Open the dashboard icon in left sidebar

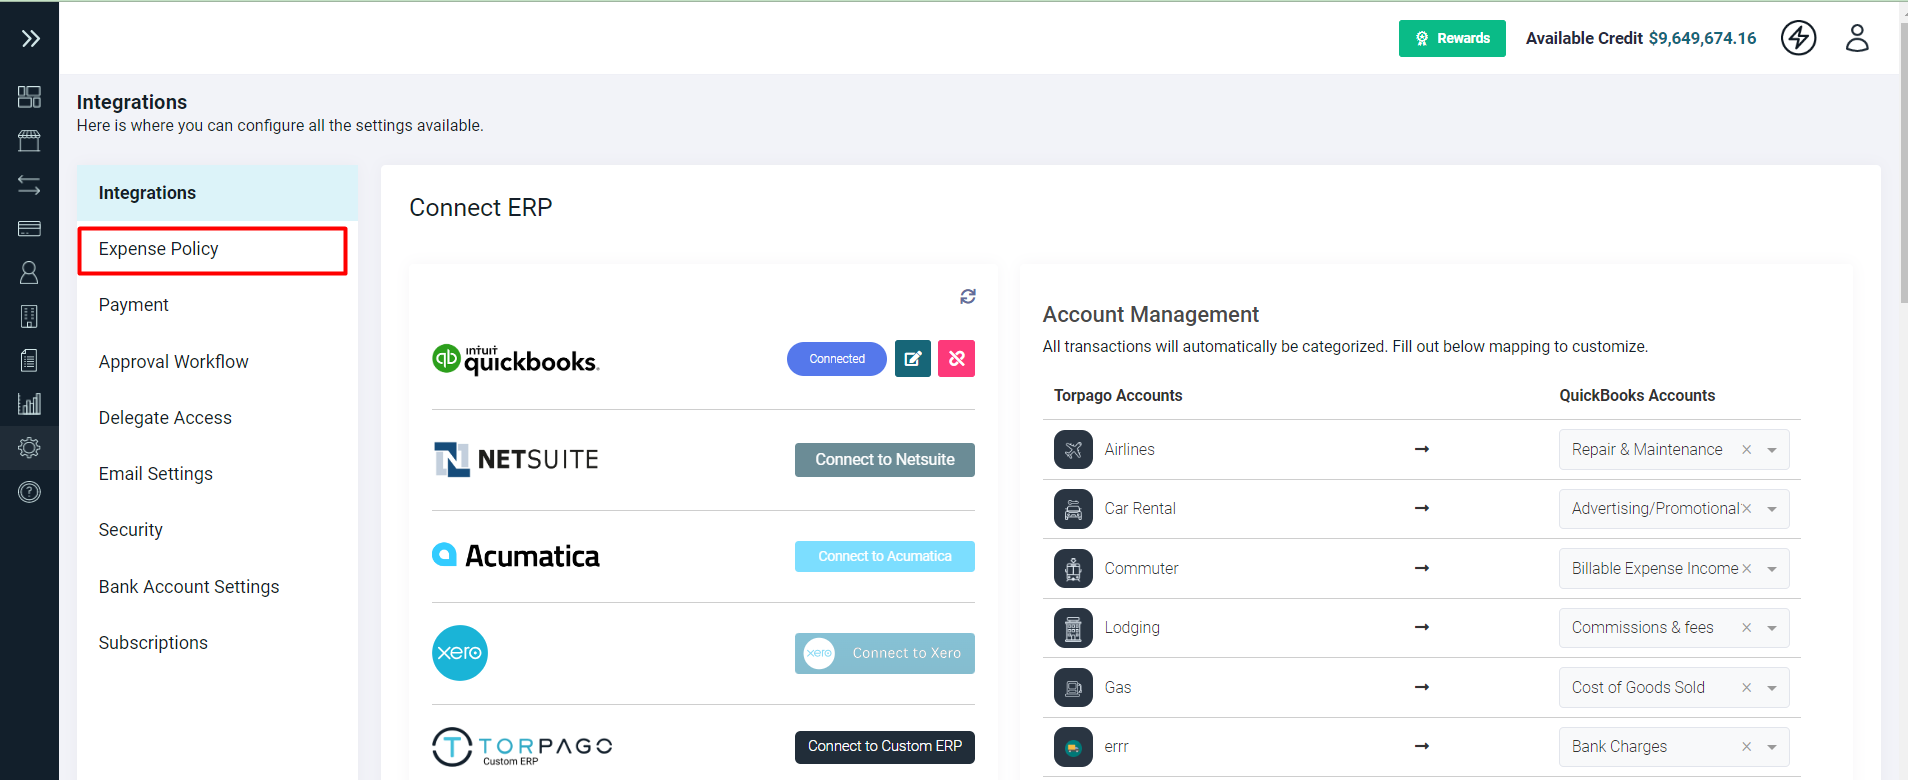tap(29, 96)
